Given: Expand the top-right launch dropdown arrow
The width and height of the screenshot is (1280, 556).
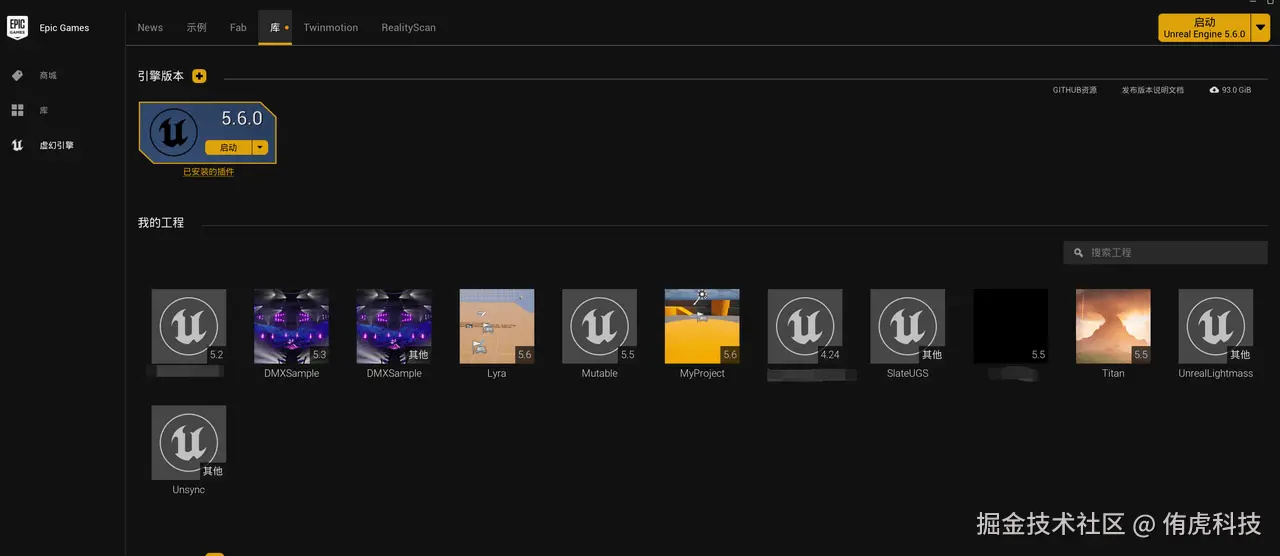Looking at the screenshot, I should click(x=1261, y=28).
